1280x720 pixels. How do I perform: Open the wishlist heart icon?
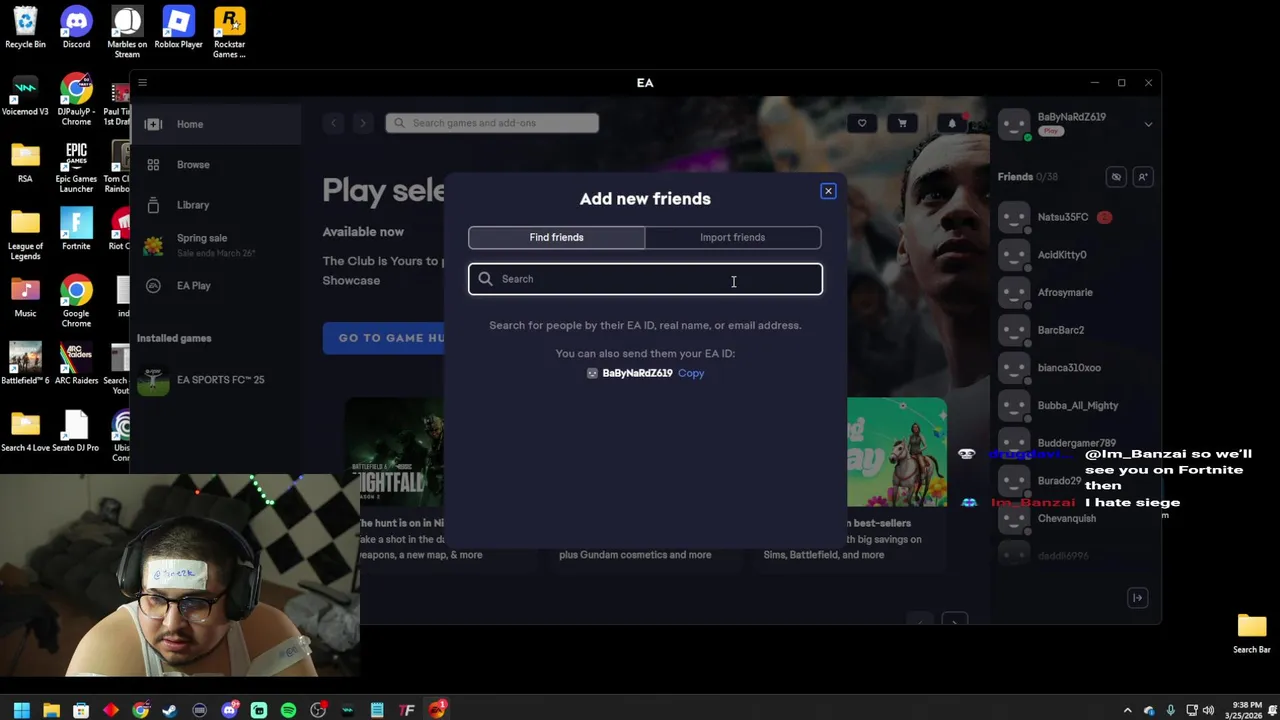click(862, 123)
